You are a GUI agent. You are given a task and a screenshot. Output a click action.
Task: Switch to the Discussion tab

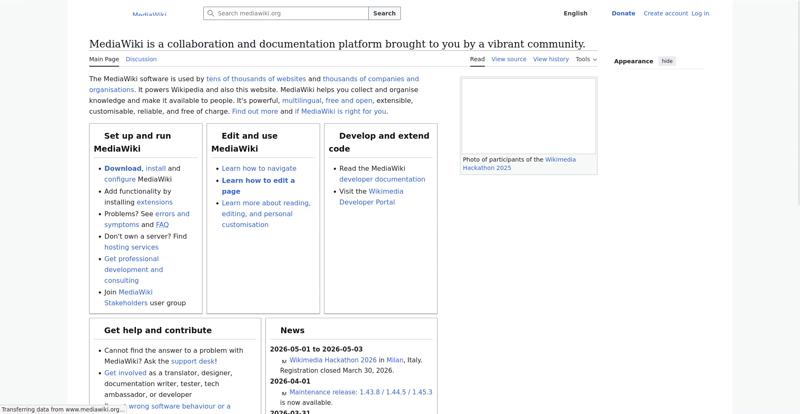coord(141,59)
